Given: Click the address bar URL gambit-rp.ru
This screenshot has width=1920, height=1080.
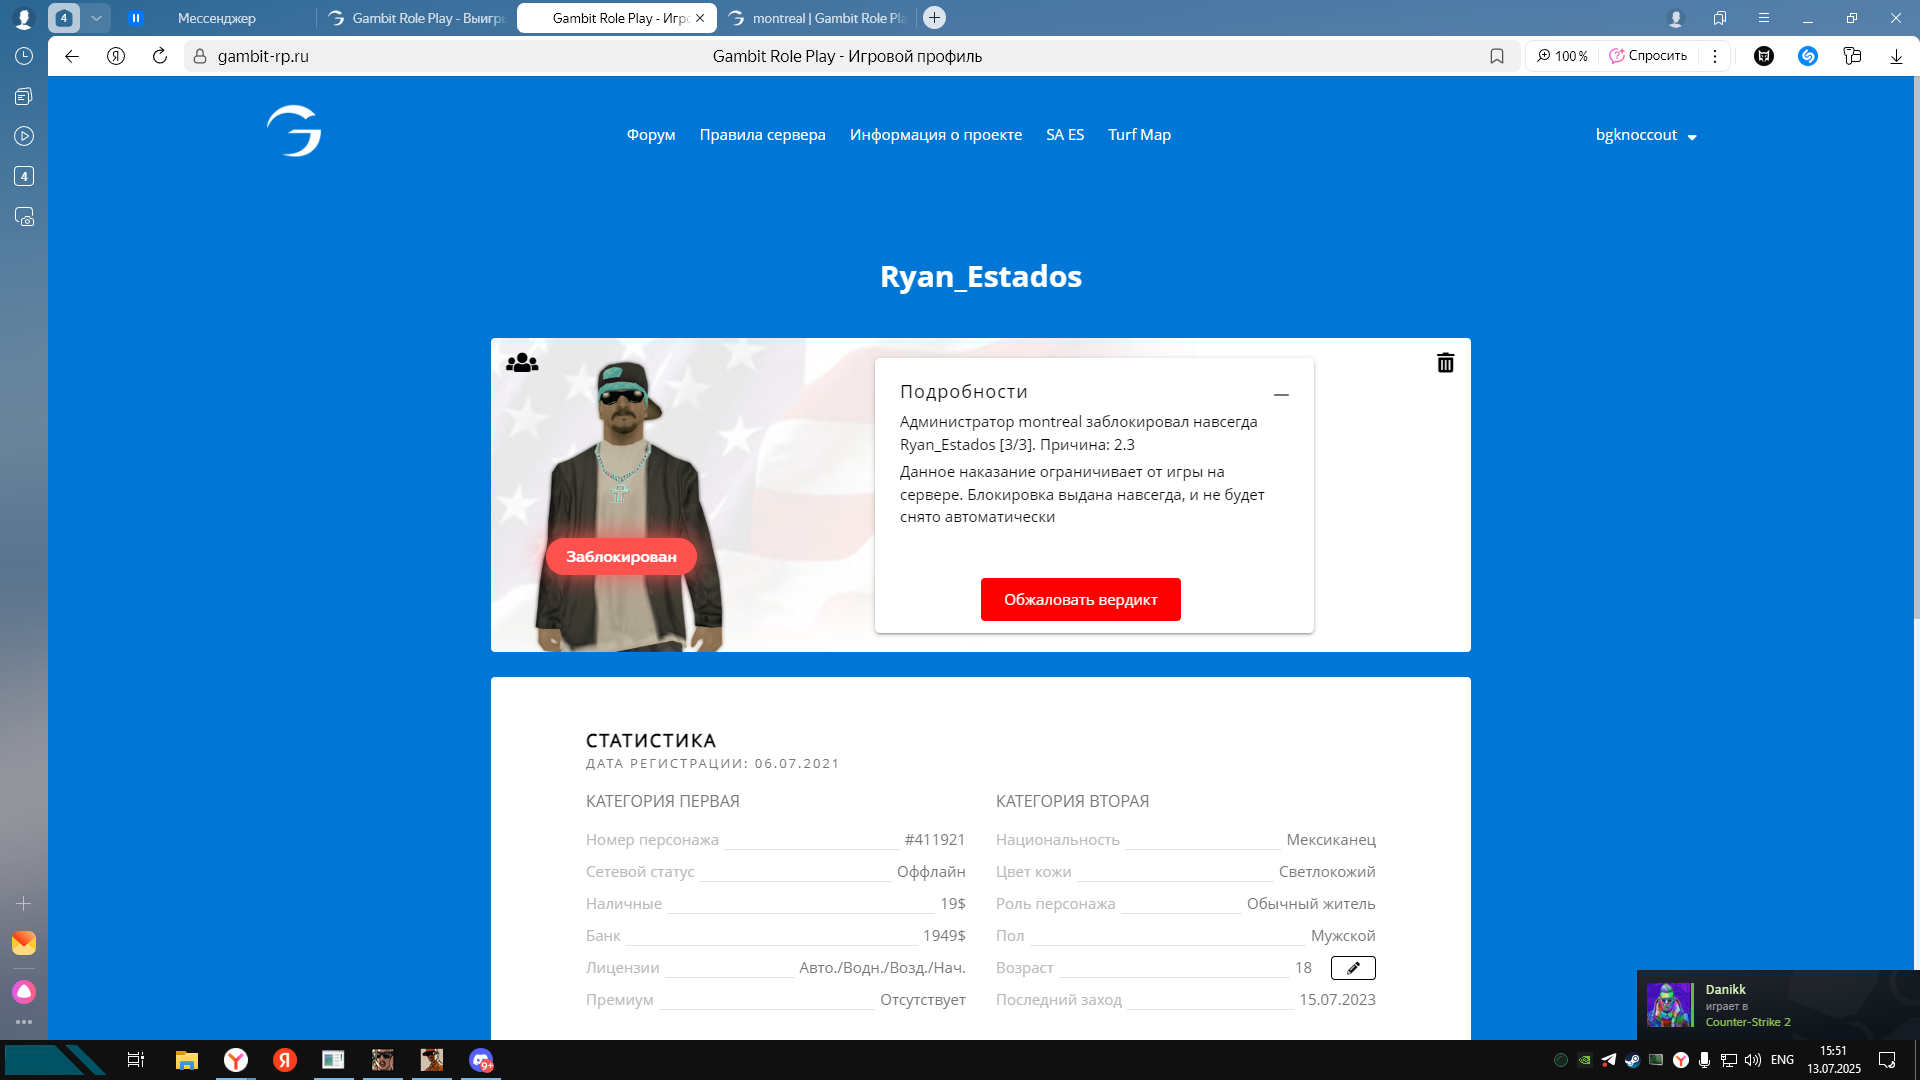Looking at the screenshot, I should [263, 56].
